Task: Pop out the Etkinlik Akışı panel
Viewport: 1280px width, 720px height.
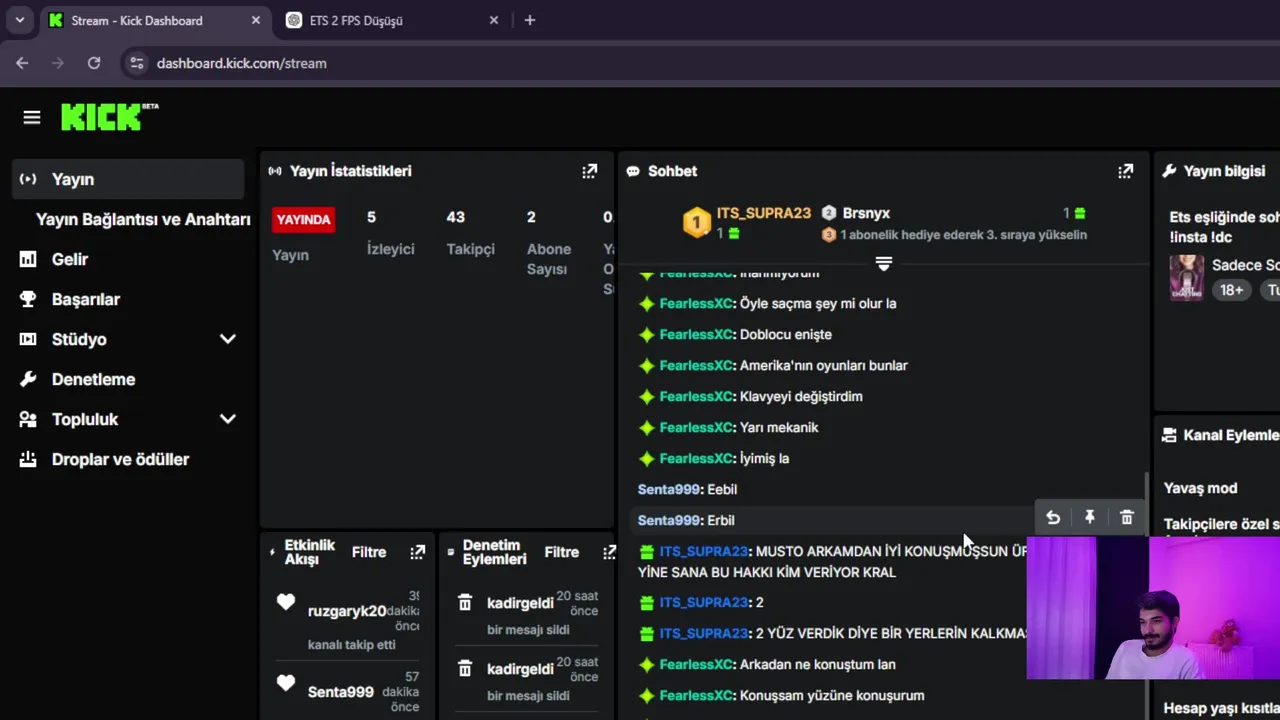Action: (x=417, y=552)
